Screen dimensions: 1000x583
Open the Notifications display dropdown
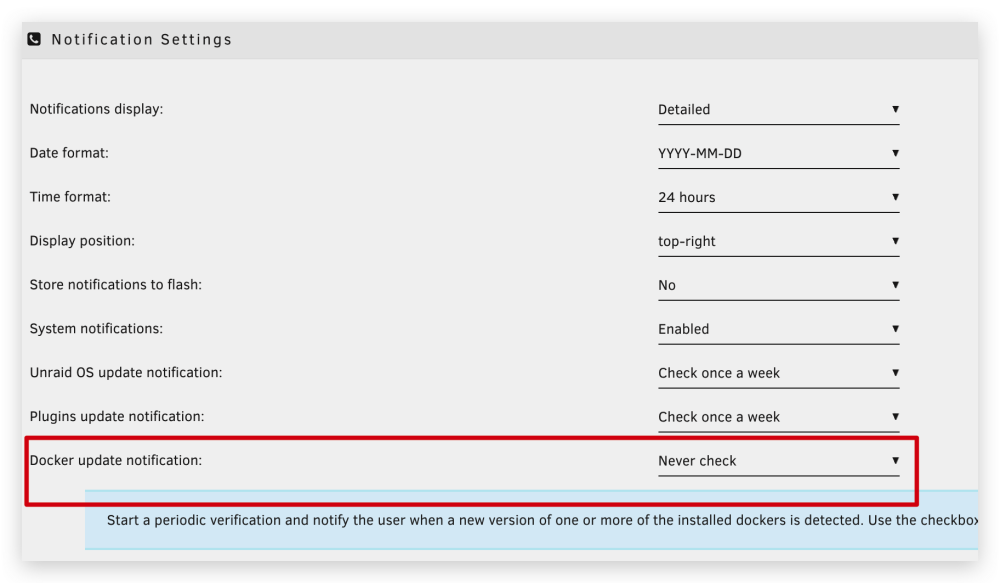click(779, 110)
